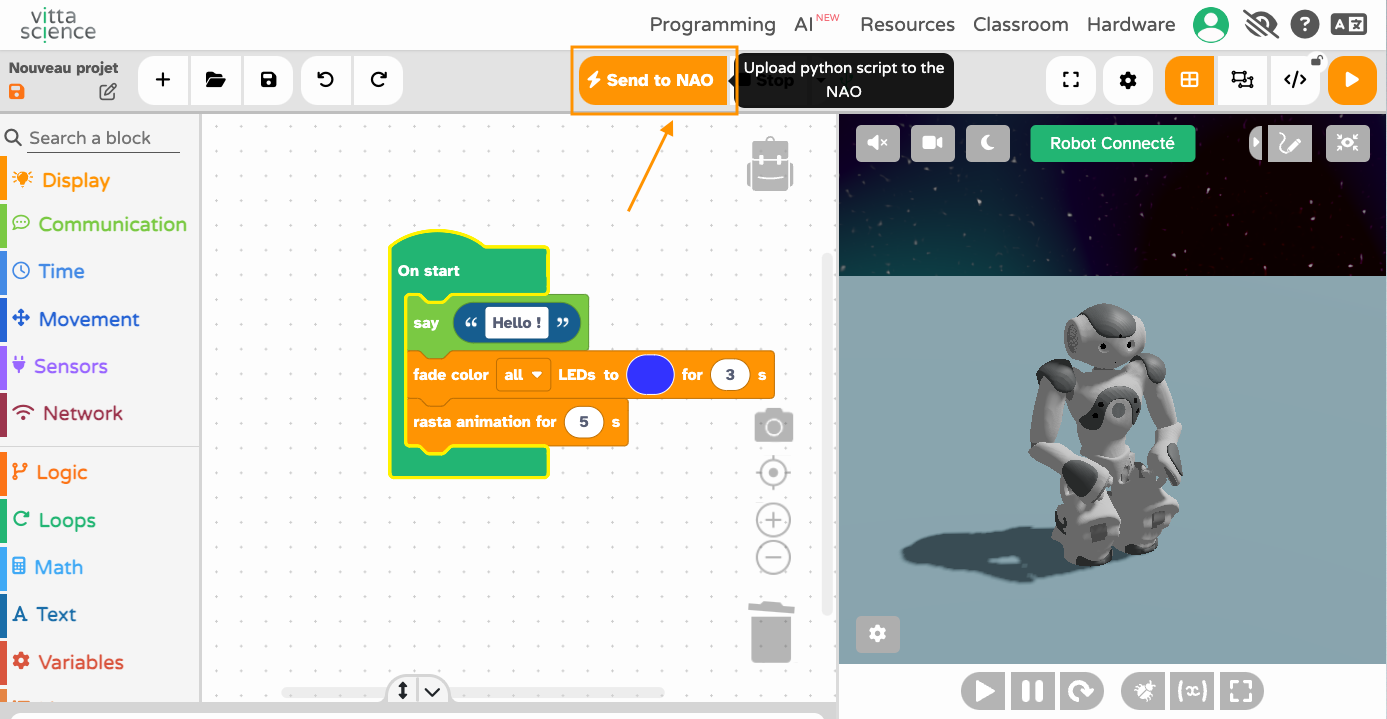Open the 'all' LEDs dropdown in fade block
This screenshot has height=719, width=1387.
coord(523,375)
